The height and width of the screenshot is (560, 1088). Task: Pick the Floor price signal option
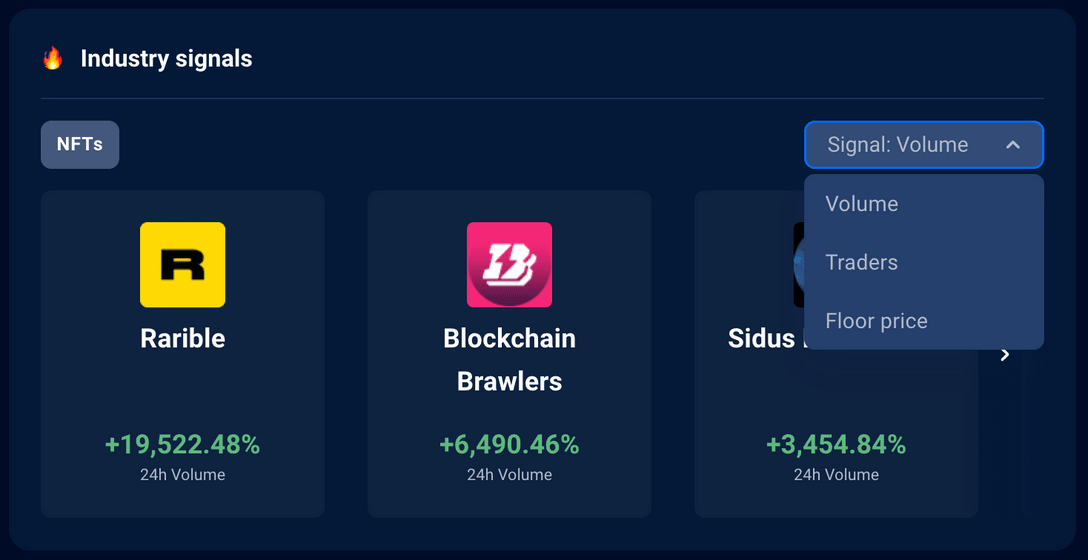(877, 321)
